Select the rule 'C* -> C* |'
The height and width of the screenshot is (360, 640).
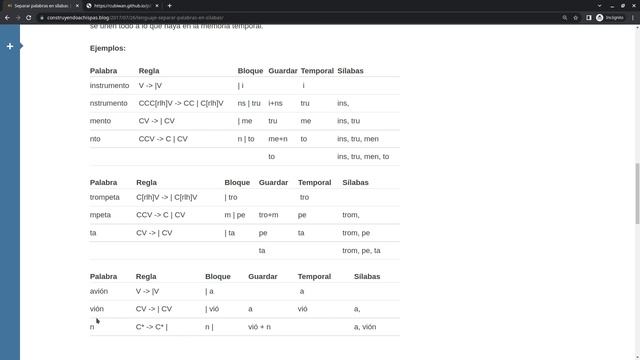151,327
